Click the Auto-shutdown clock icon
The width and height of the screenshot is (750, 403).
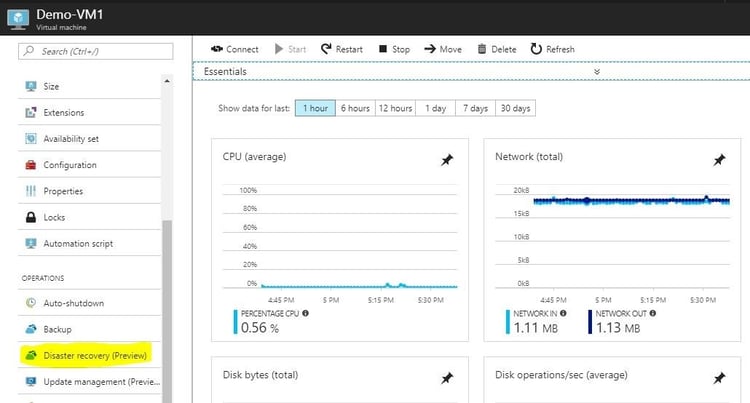click(31, 303)
